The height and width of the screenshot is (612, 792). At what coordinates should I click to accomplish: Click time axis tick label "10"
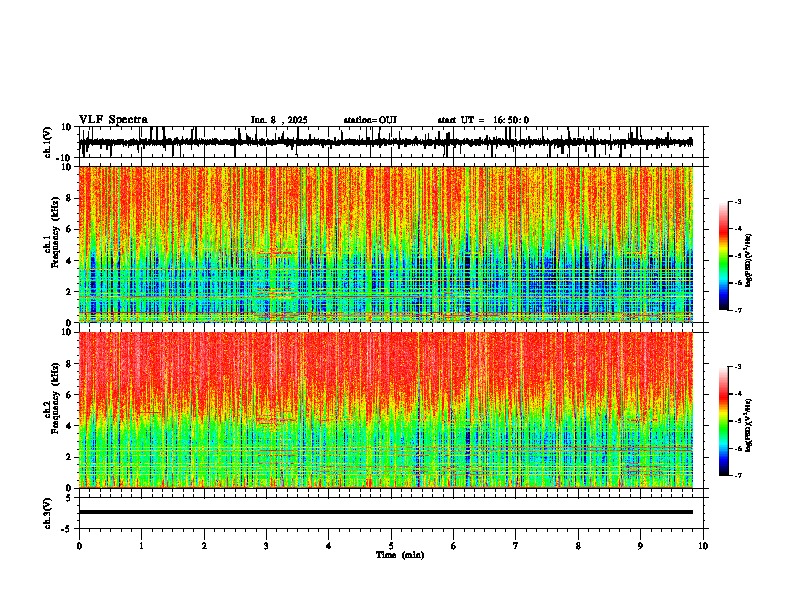[703, 546]
